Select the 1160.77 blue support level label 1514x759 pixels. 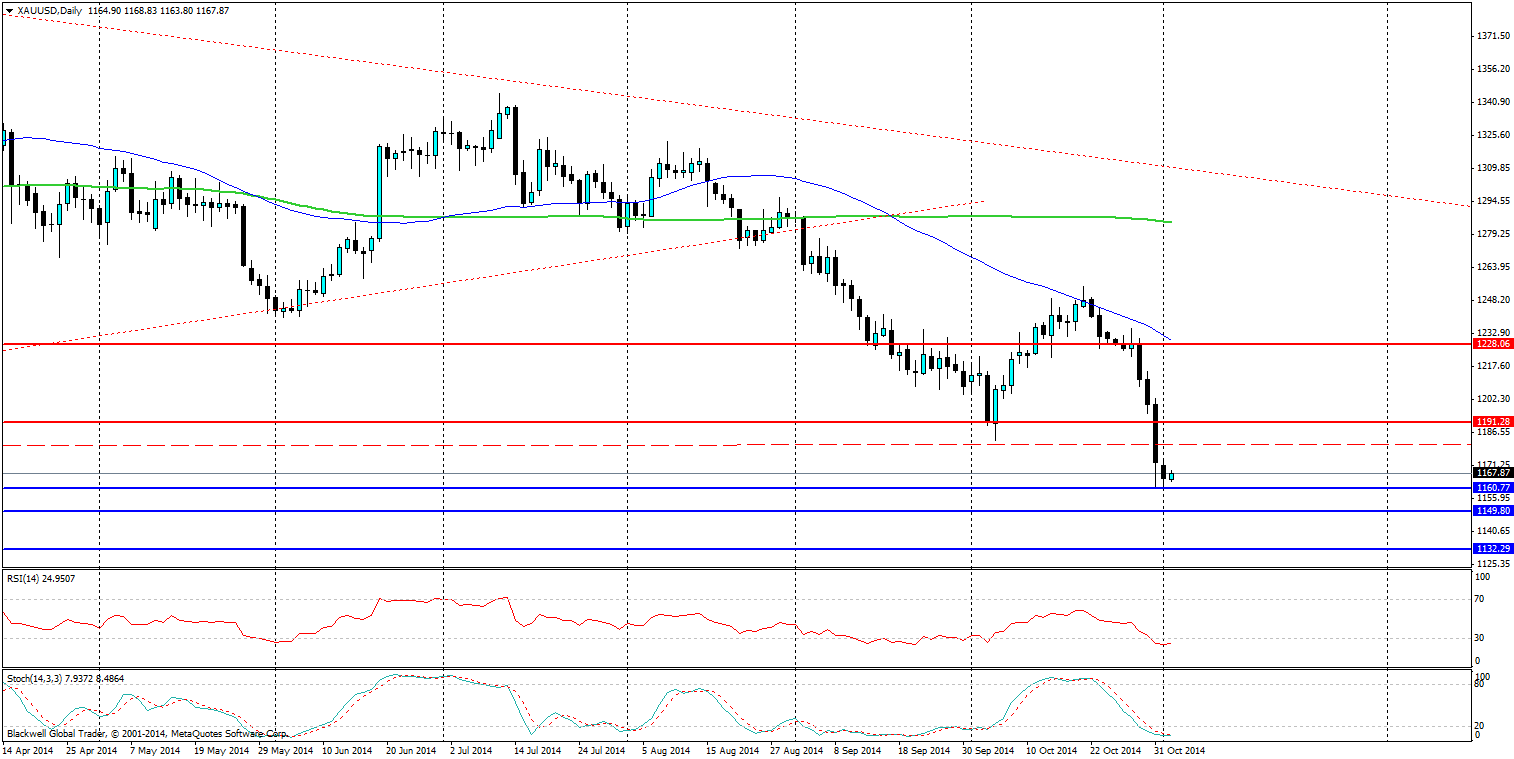[x=1493, y=487]
